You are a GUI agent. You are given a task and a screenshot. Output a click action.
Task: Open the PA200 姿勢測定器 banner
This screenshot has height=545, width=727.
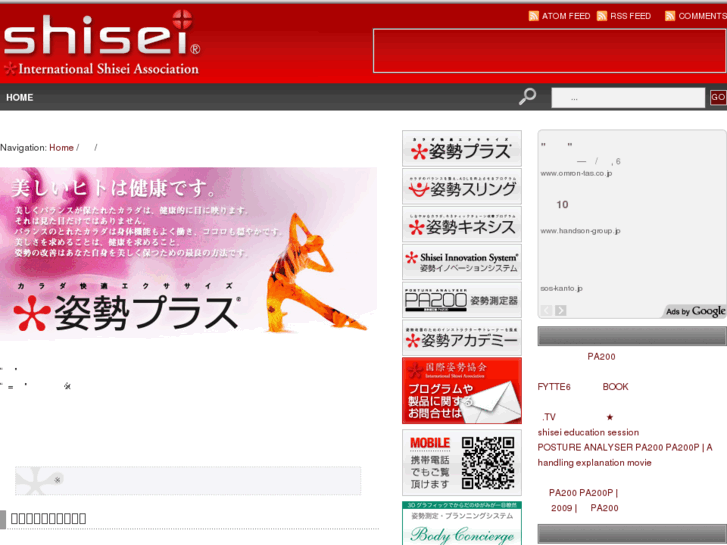coord(462,300)
